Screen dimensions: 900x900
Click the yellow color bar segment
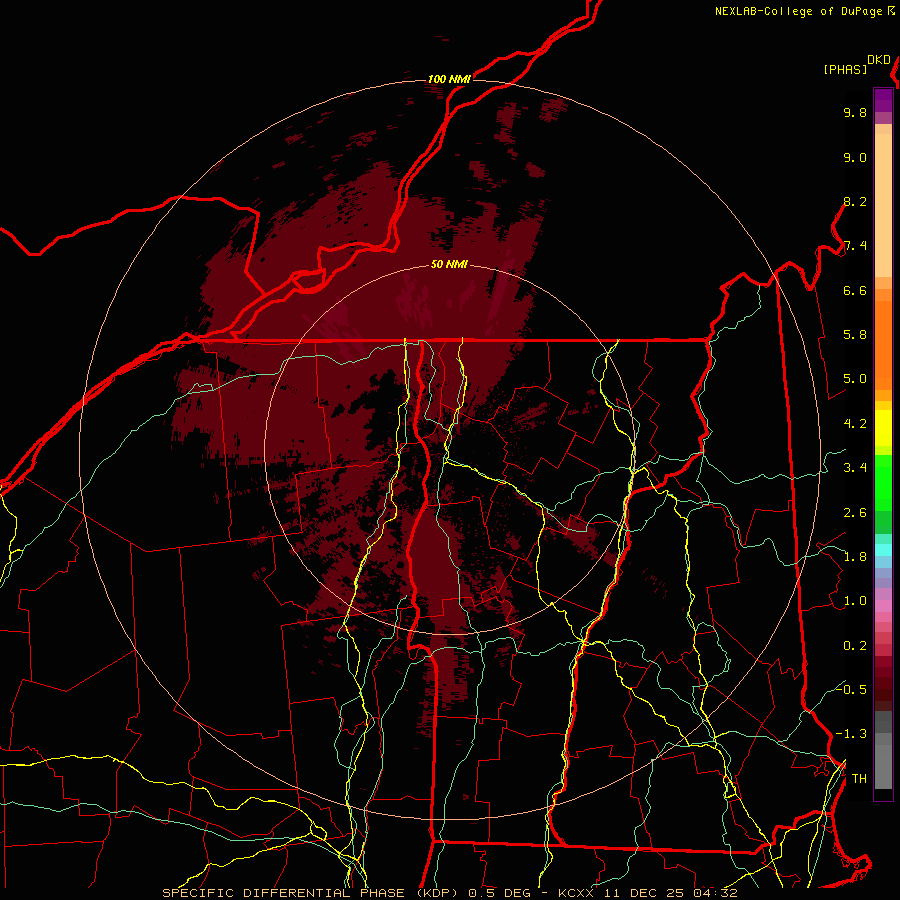[x=883, y=428]
